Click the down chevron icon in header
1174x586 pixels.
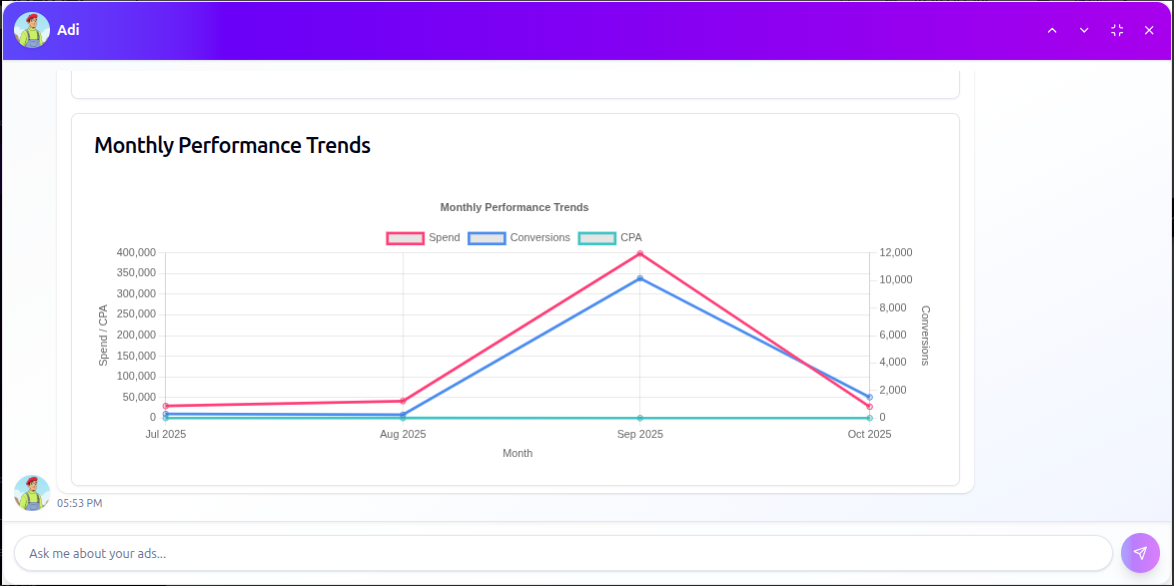[1084, 30]
